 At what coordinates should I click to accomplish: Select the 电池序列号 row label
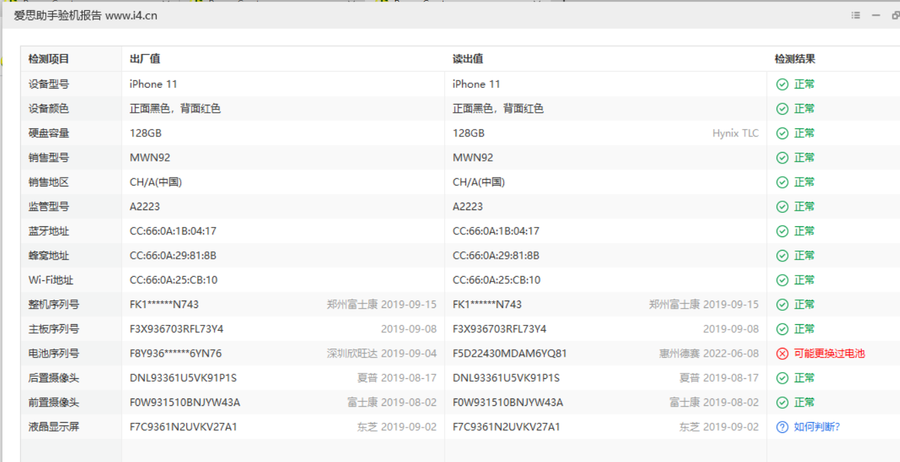point(54,354)
